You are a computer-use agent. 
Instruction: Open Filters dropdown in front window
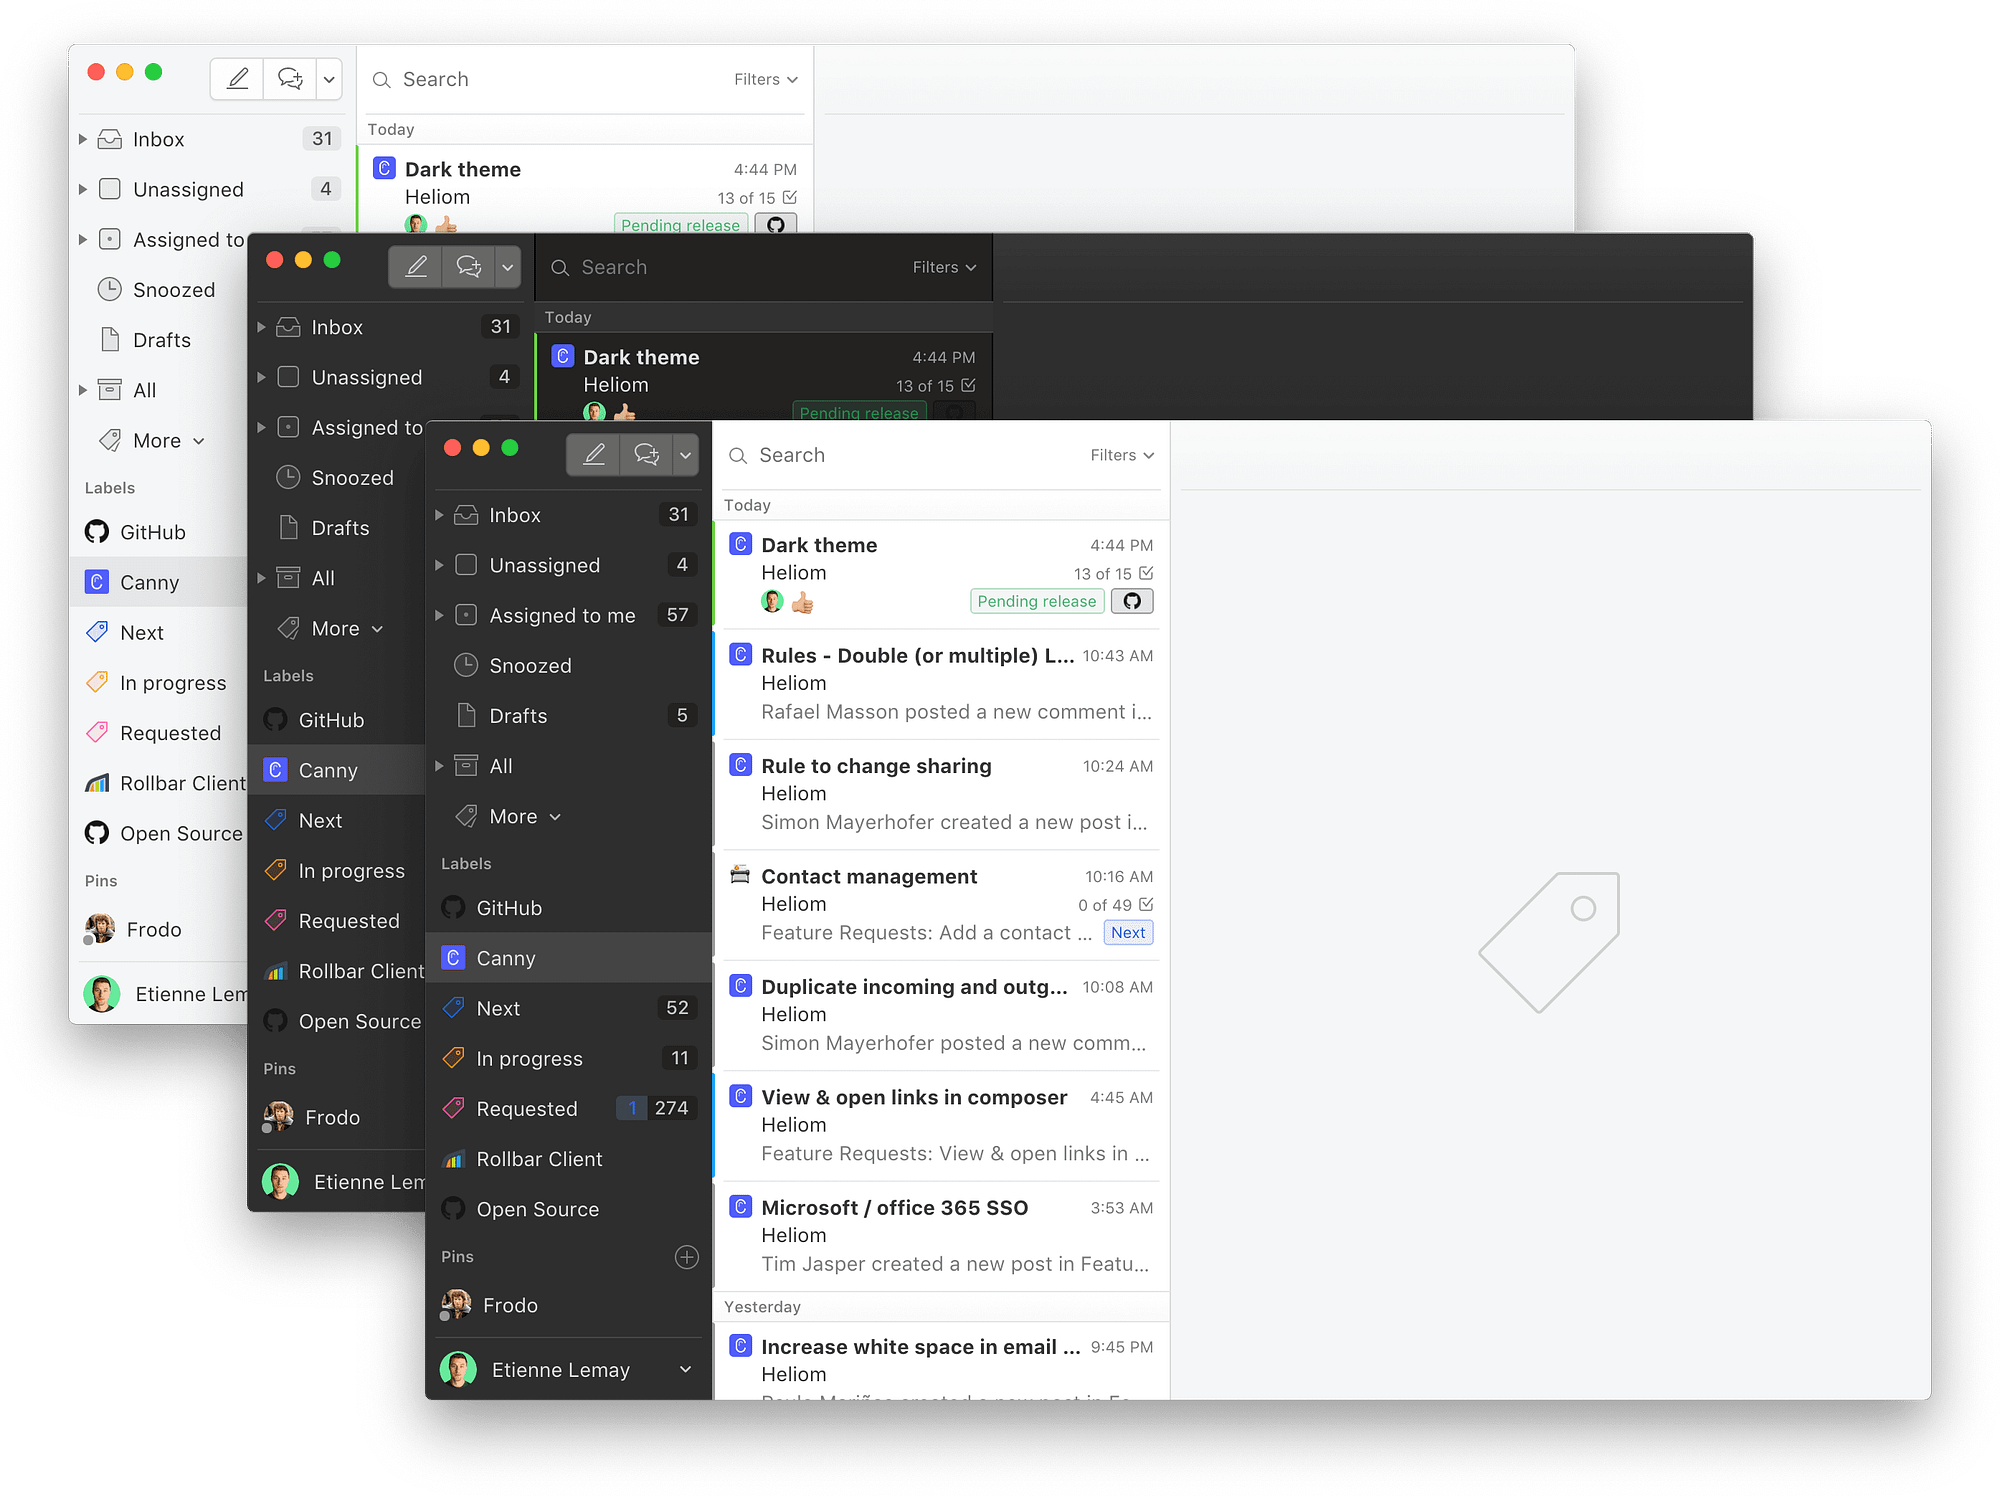pyautogui.click(x=1122, y=455)
